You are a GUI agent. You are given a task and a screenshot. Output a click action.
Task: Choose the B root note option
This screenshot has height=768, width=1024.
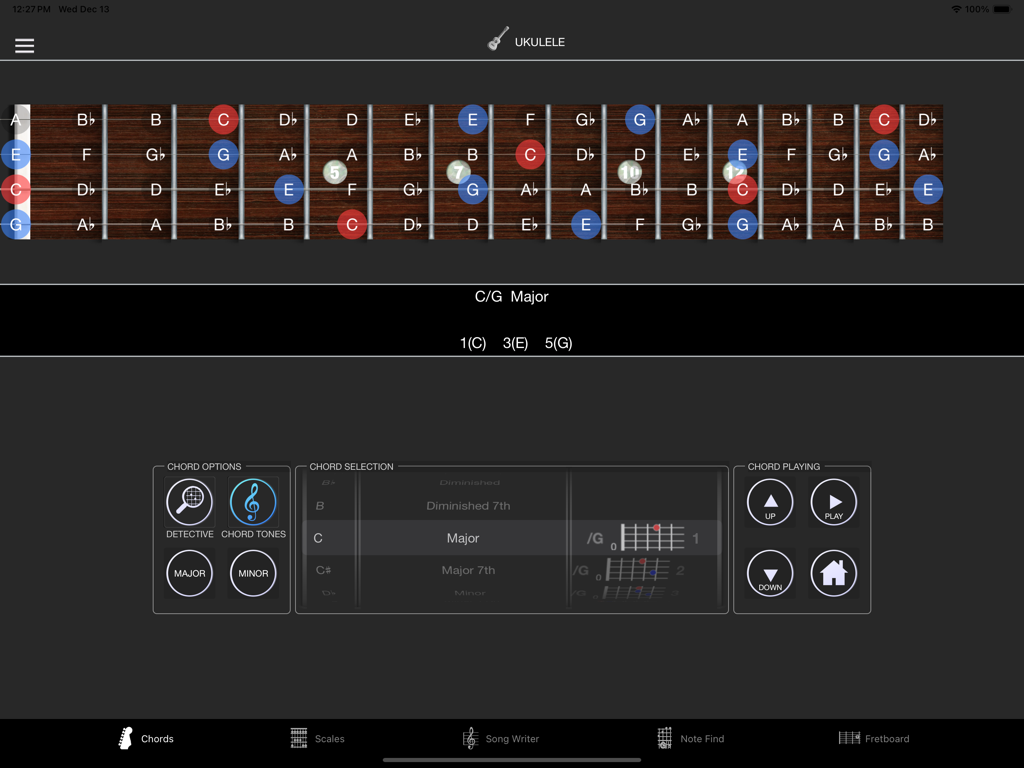[322, 505]
